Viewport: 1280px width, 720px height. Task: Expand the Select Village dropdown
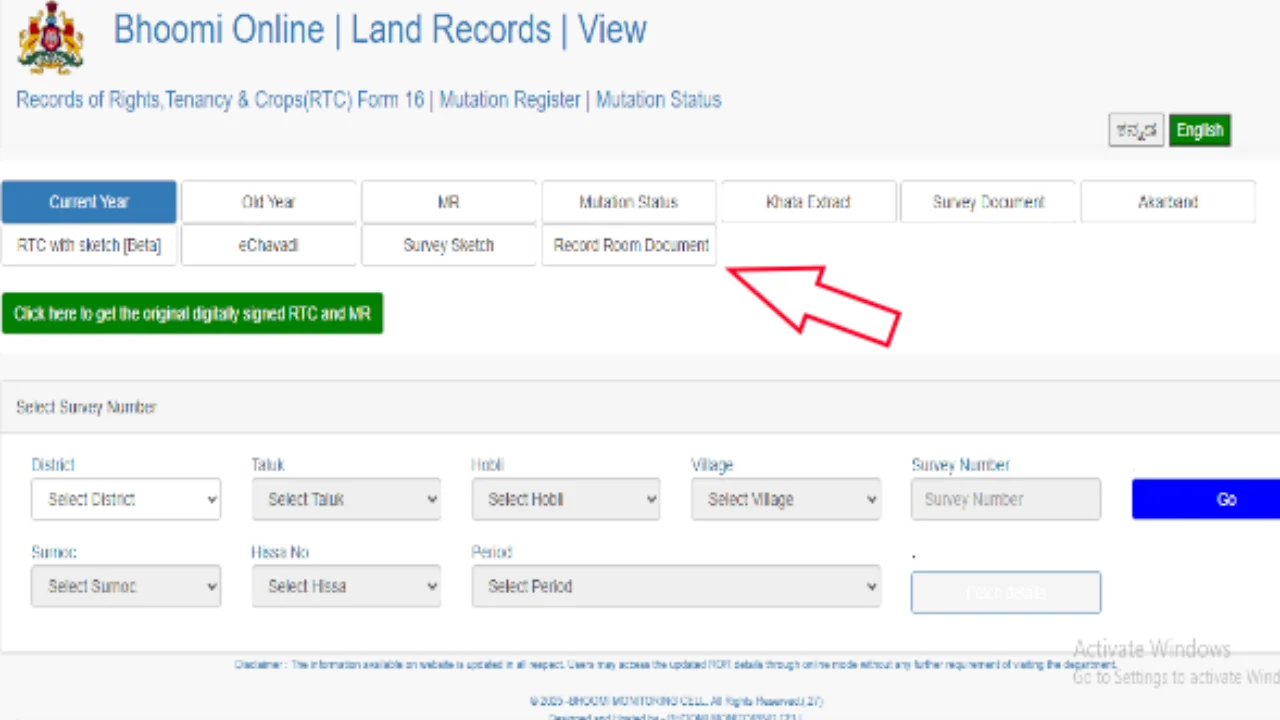point(786,499)
